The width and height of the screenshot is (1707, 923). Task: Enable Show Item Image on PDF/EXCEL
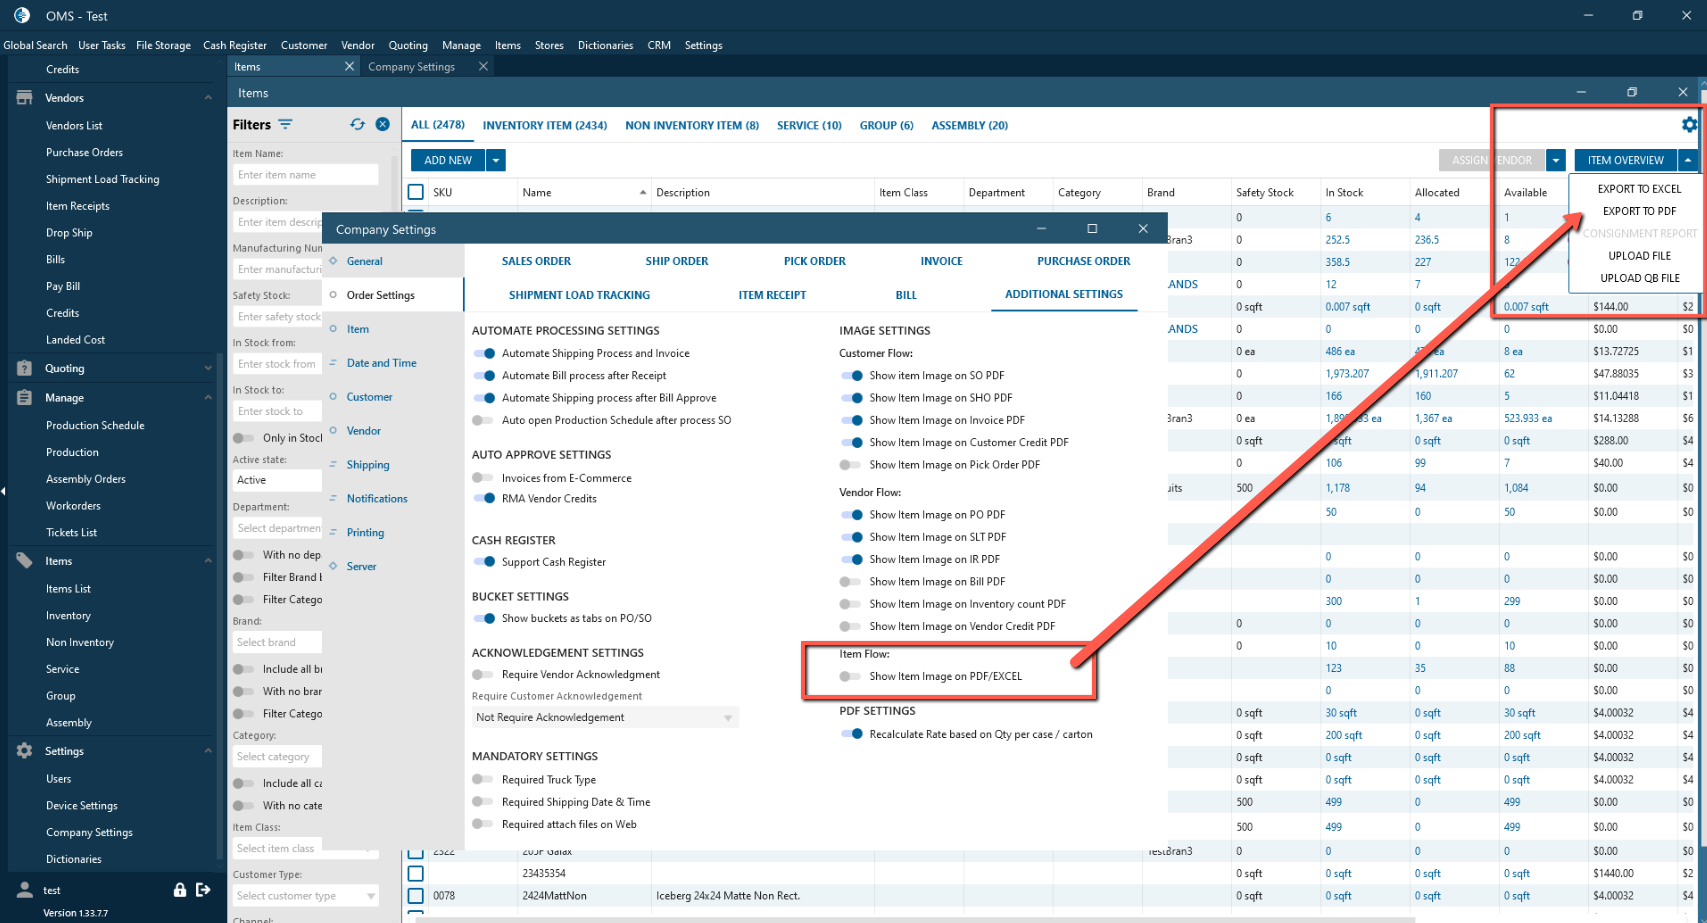(x=851, y=676)
